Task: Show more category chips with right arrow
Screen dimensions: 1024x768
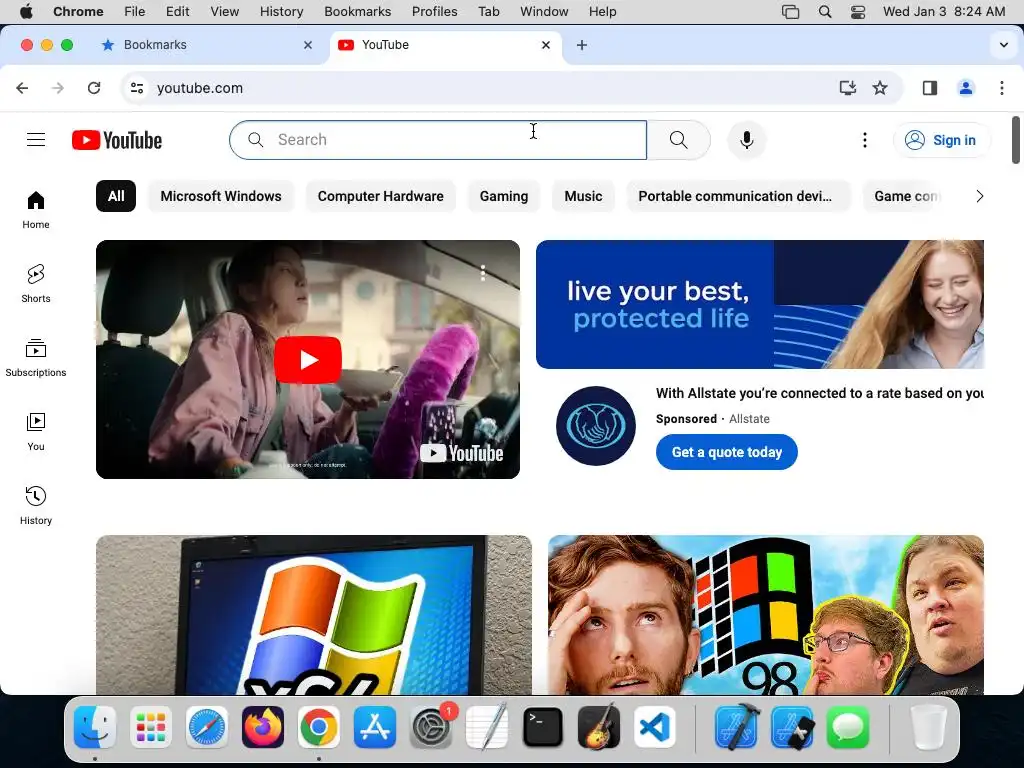Action: coord(979,196)
